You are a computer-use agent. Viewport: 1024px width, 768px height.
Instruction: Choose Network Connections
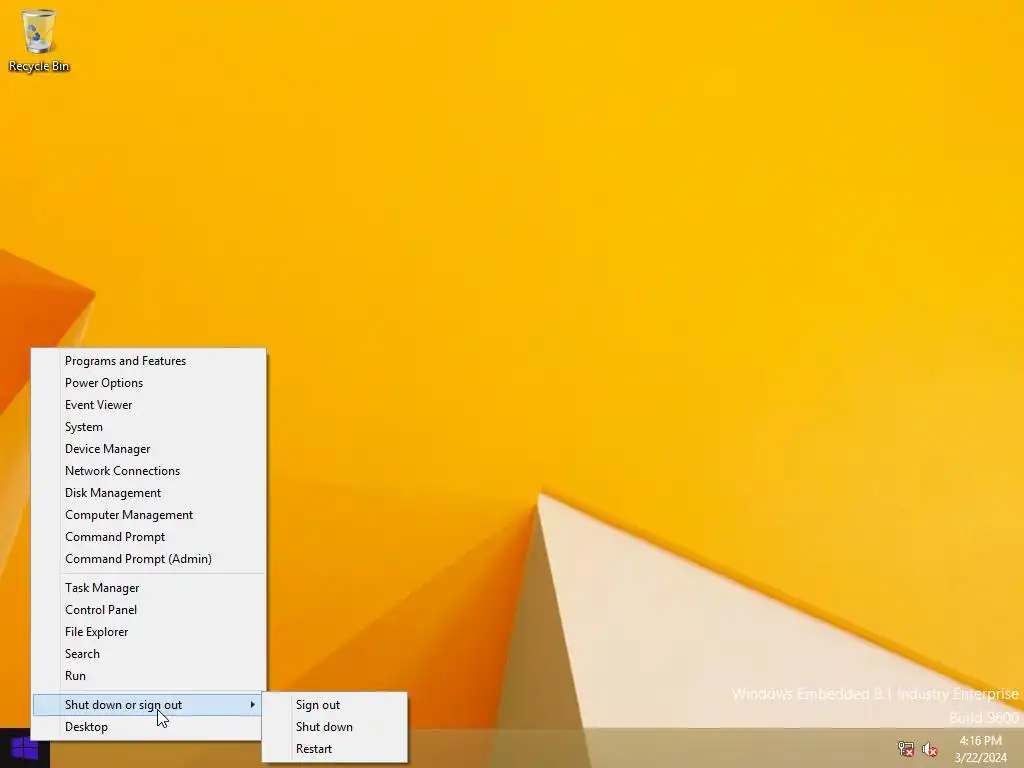[149, 471]
